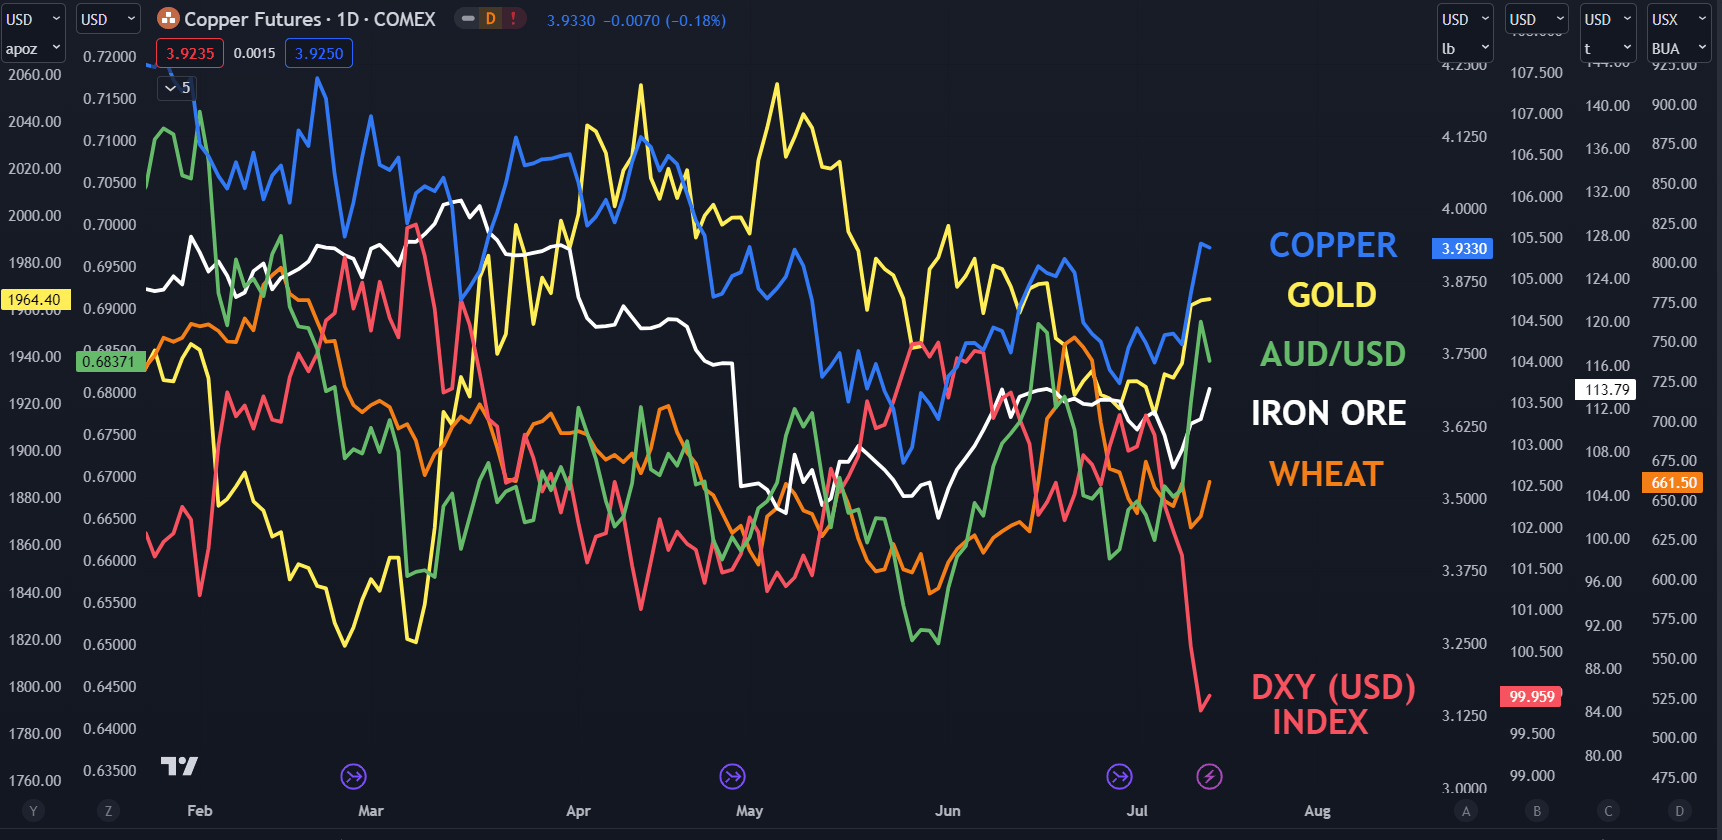
Task: Select price scale label A
Action: tap(1466, 811)
